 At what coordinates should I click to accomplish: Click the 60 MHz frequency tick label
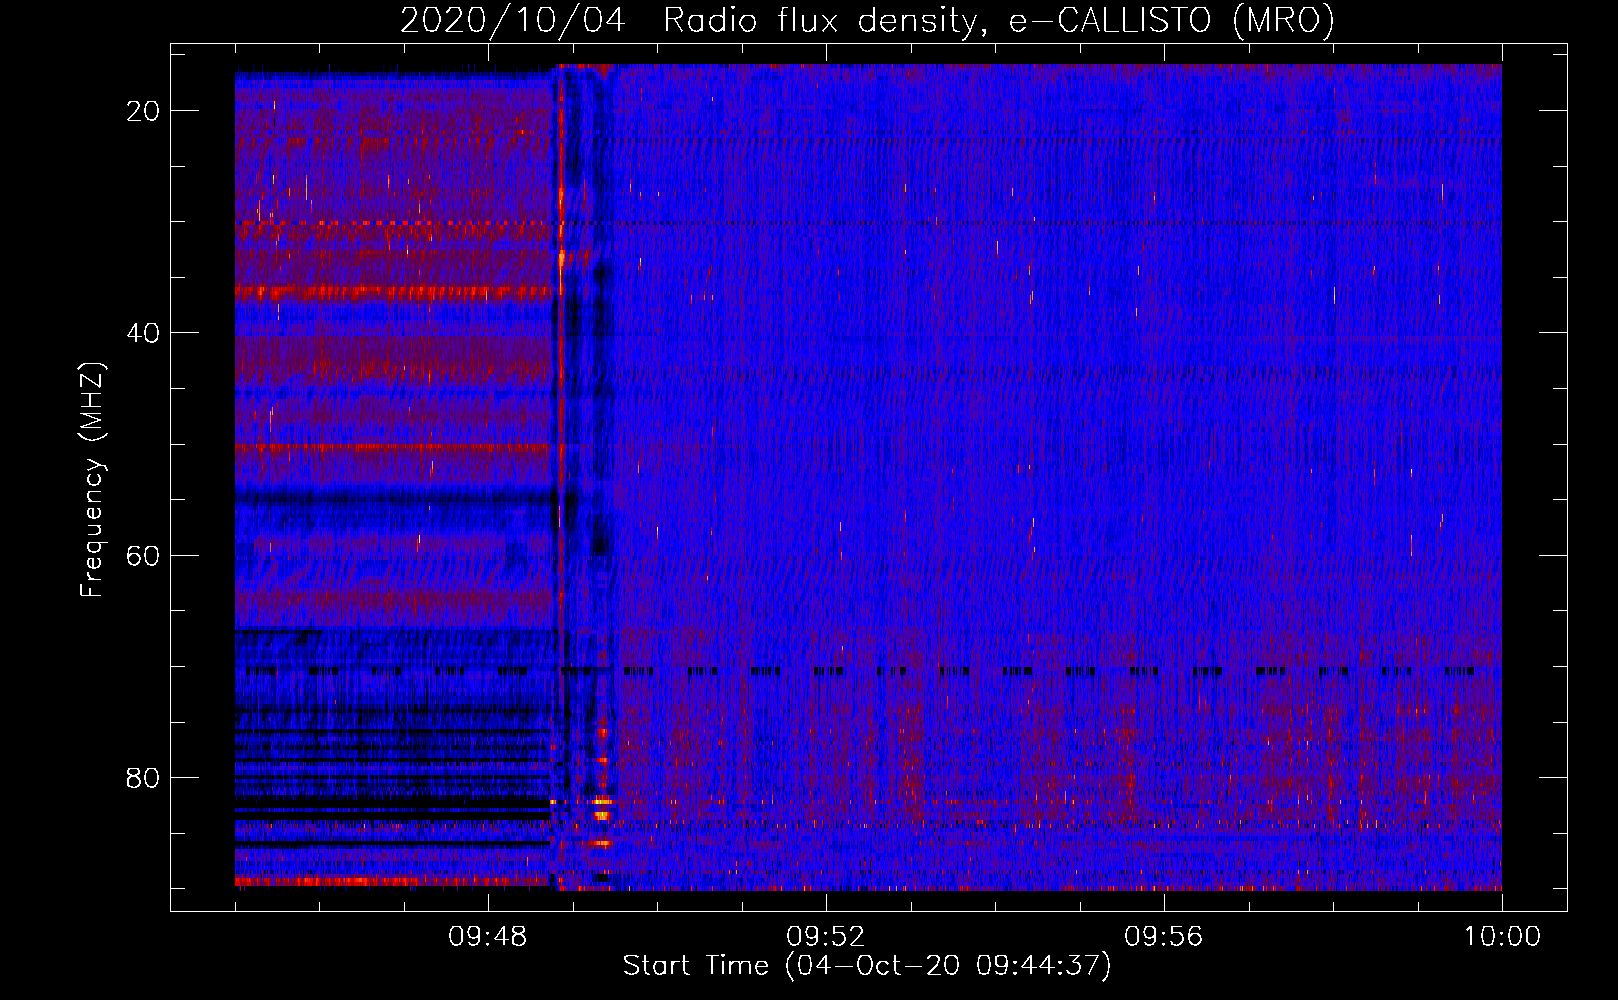click(143, 555)
